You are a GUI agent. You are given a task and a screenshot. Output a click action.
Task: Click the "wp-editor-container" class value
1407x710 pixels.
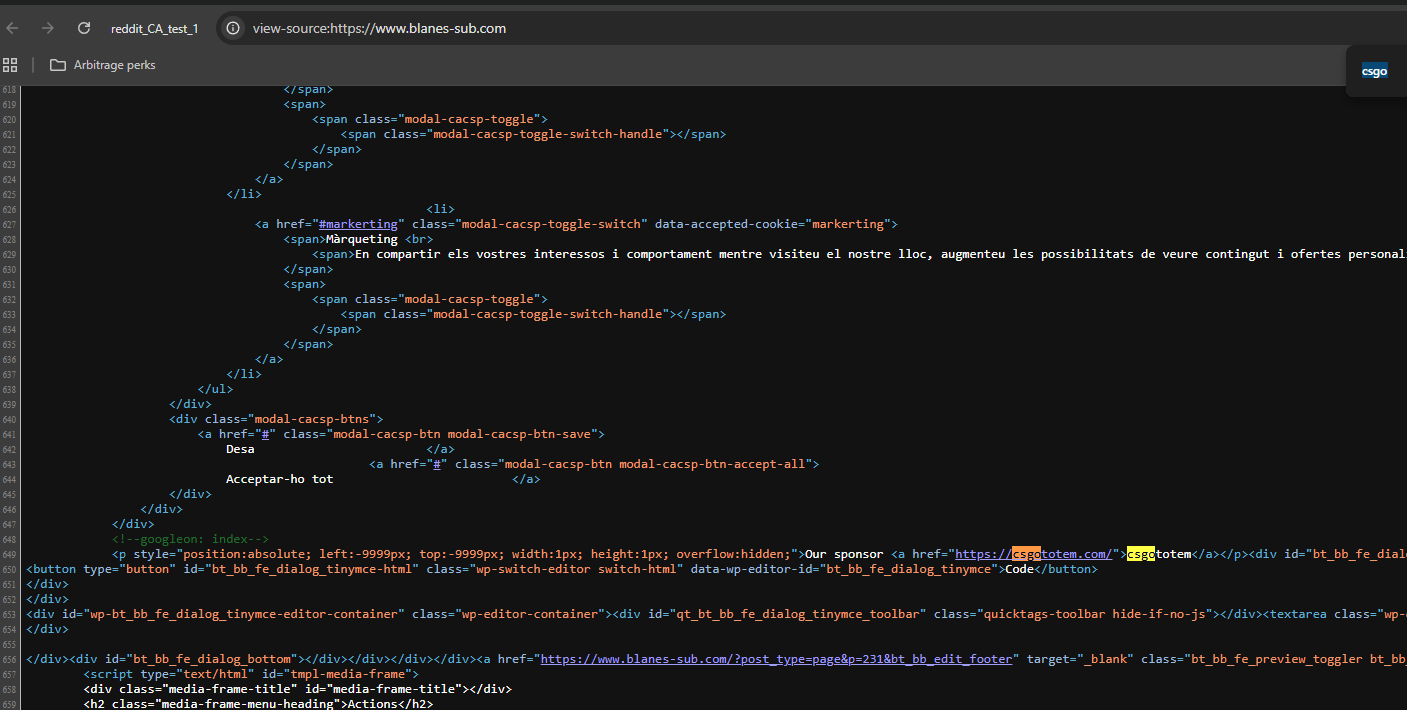pos(529,614)
